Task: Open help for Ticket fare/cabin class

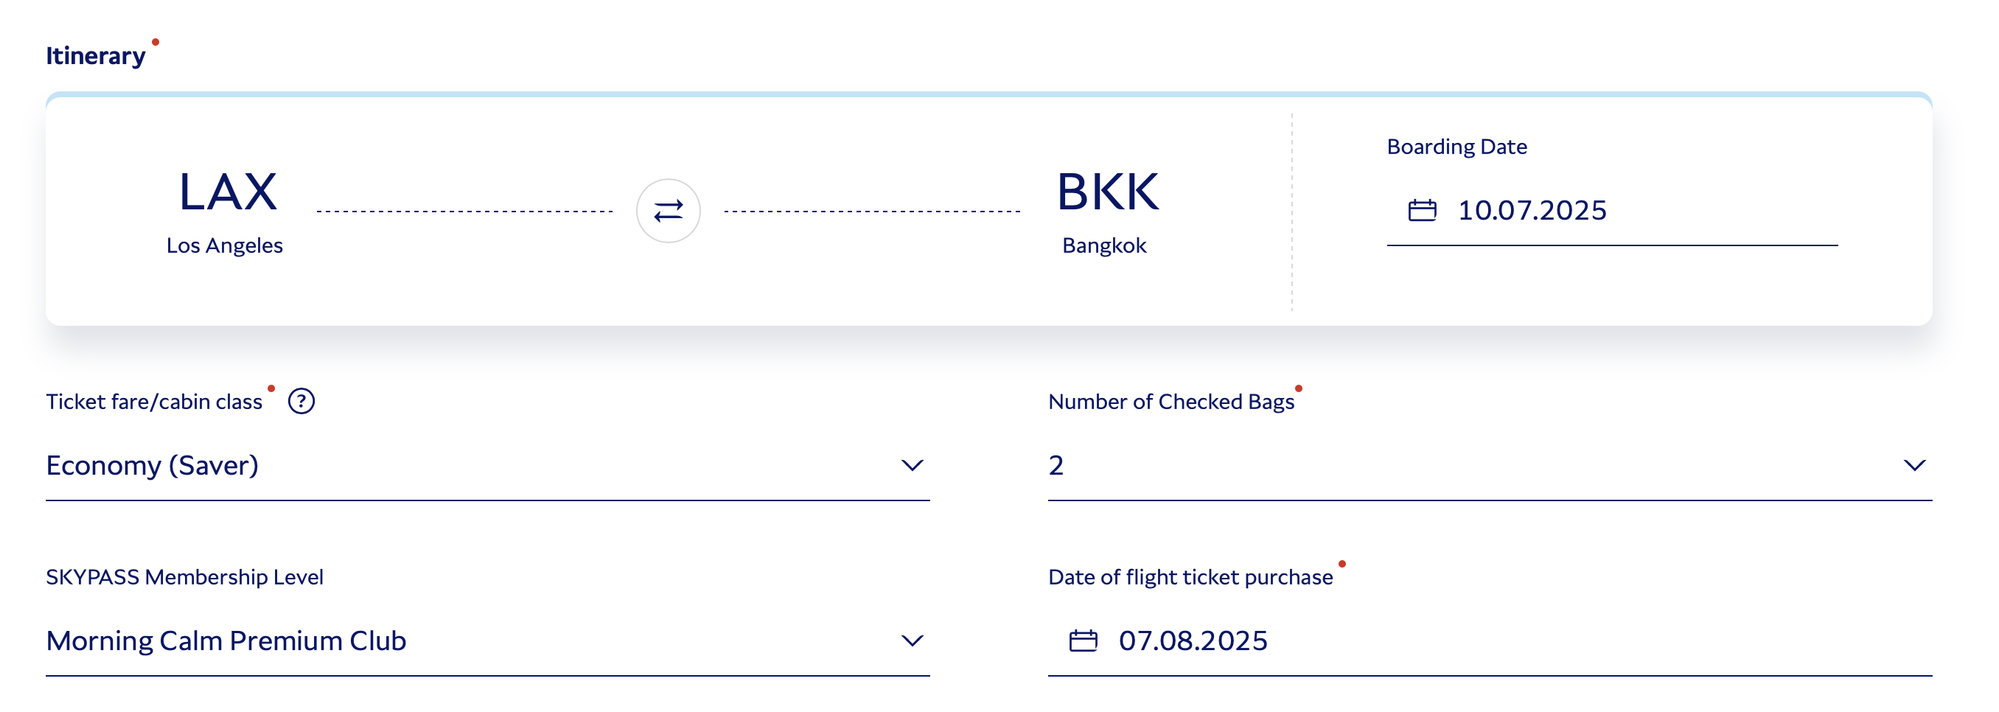Action: 301,401
